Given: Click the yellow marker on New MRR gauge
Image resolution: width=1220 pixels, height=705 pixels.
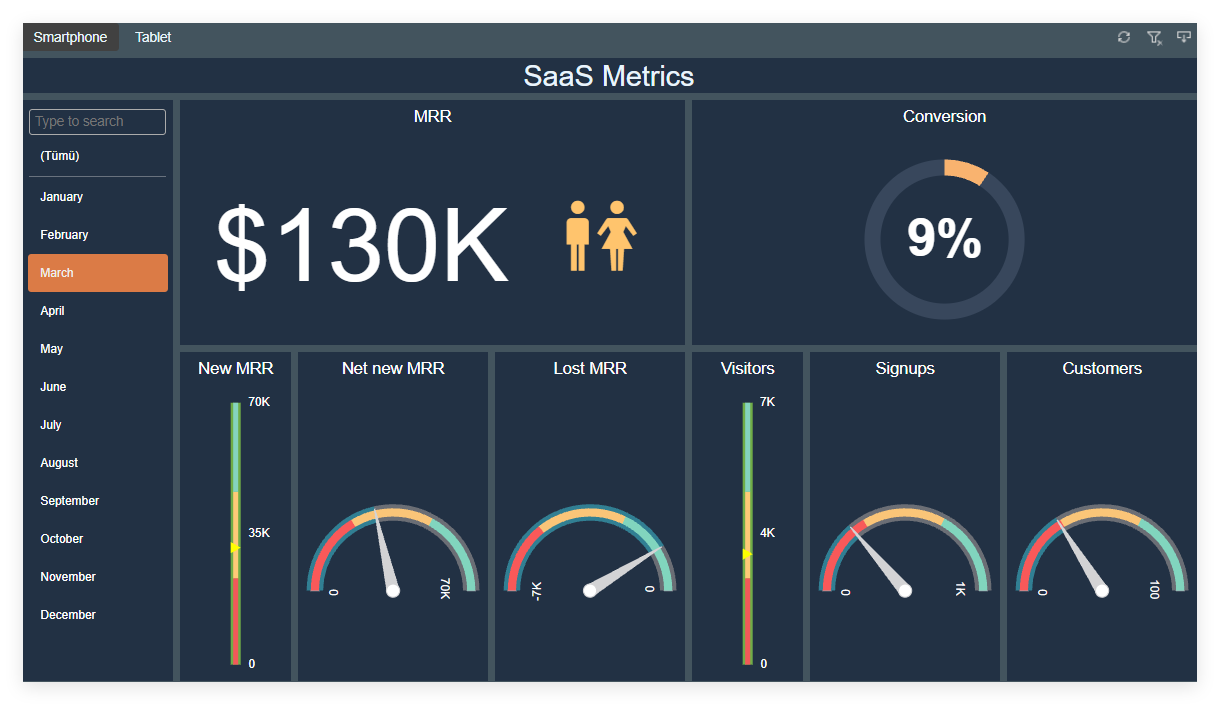Looking at the screenshot, I should [235, 547].
